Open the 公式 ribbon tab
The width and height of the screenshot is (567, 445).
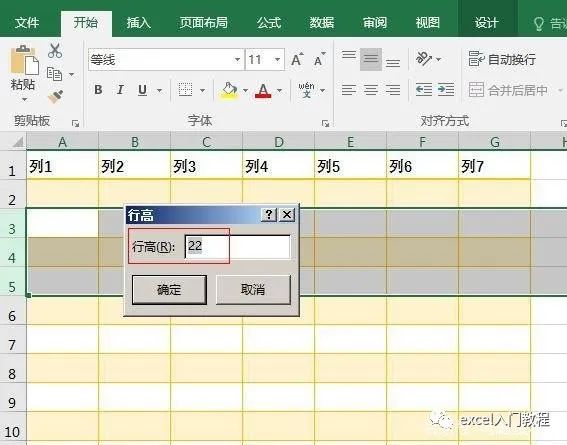[x=269, y=23]
